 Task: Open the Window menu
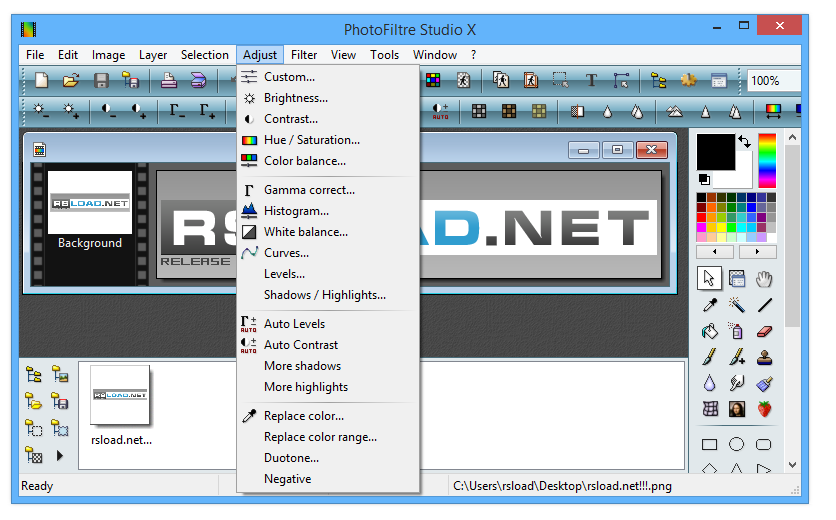click(x=435, y=55)
